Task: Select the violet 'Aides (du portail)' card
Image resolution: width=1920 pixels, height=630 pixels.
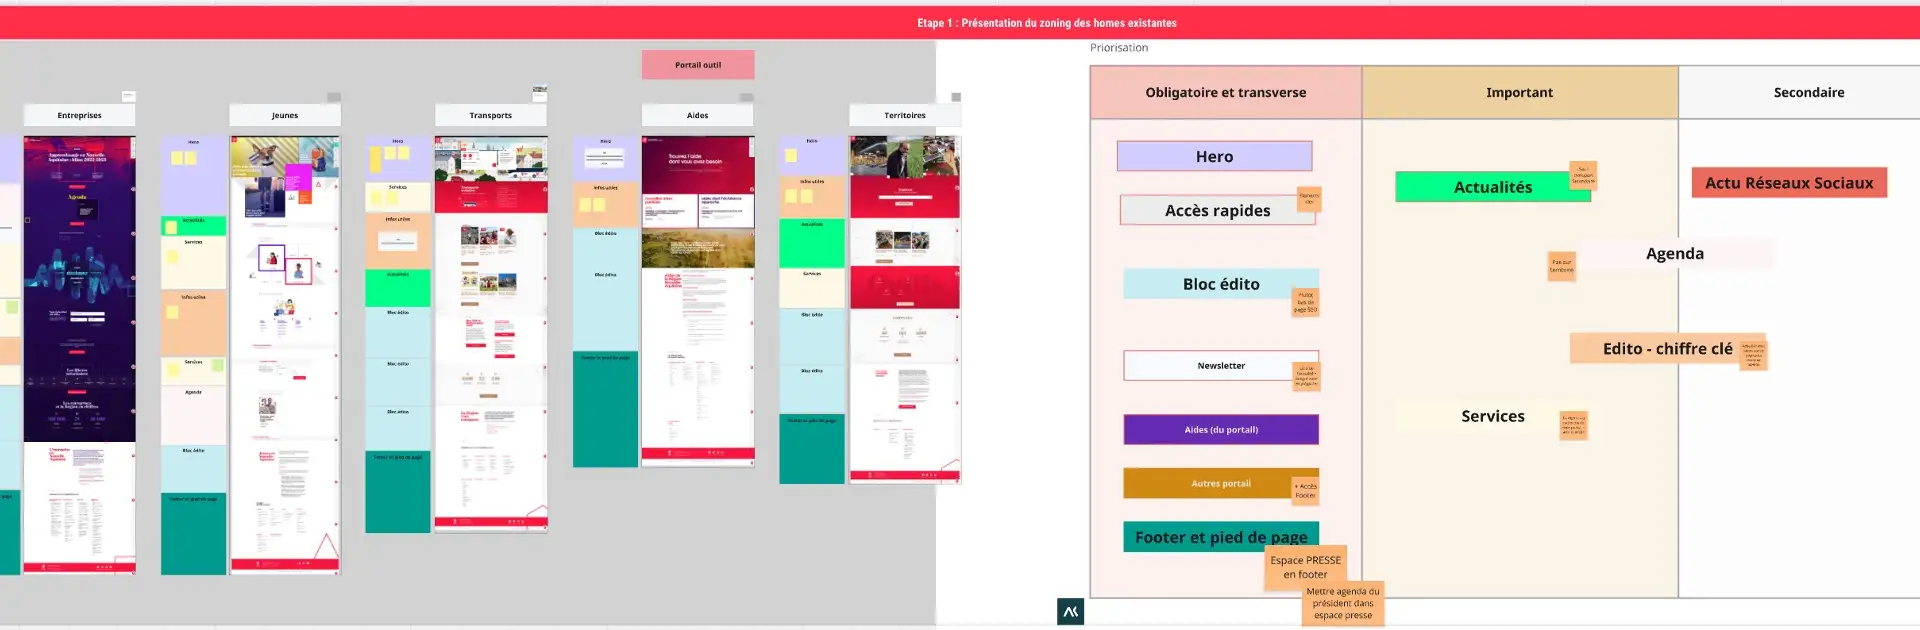Action: [1221, 430]
